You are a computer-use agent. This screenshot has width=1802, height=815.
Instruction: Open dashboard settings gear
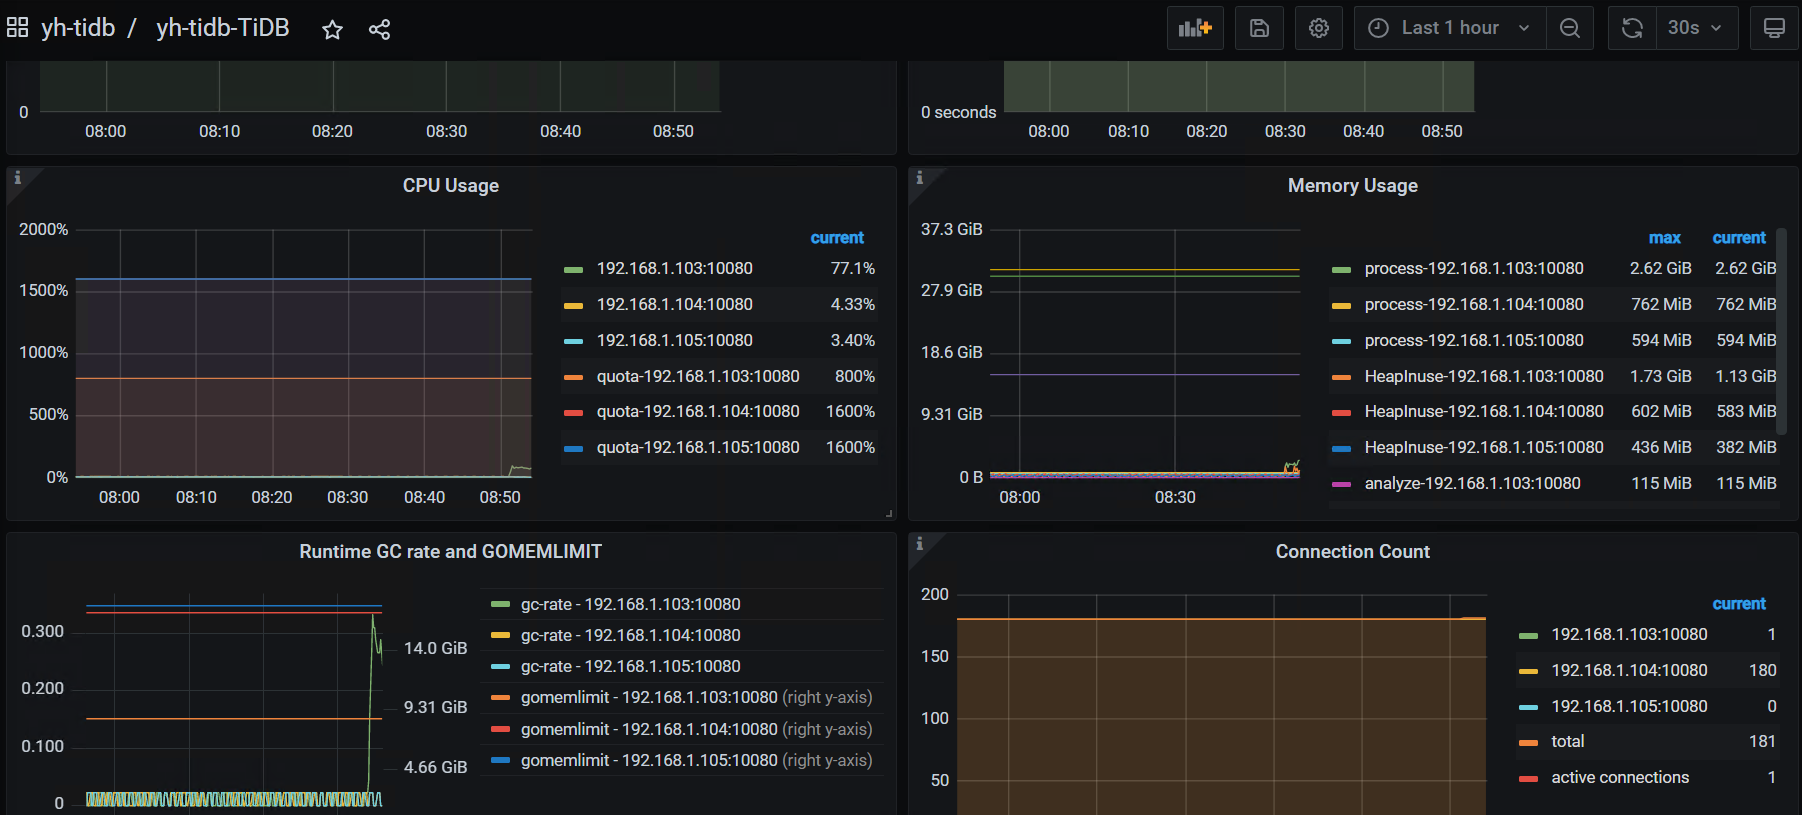pos(1319,28)
